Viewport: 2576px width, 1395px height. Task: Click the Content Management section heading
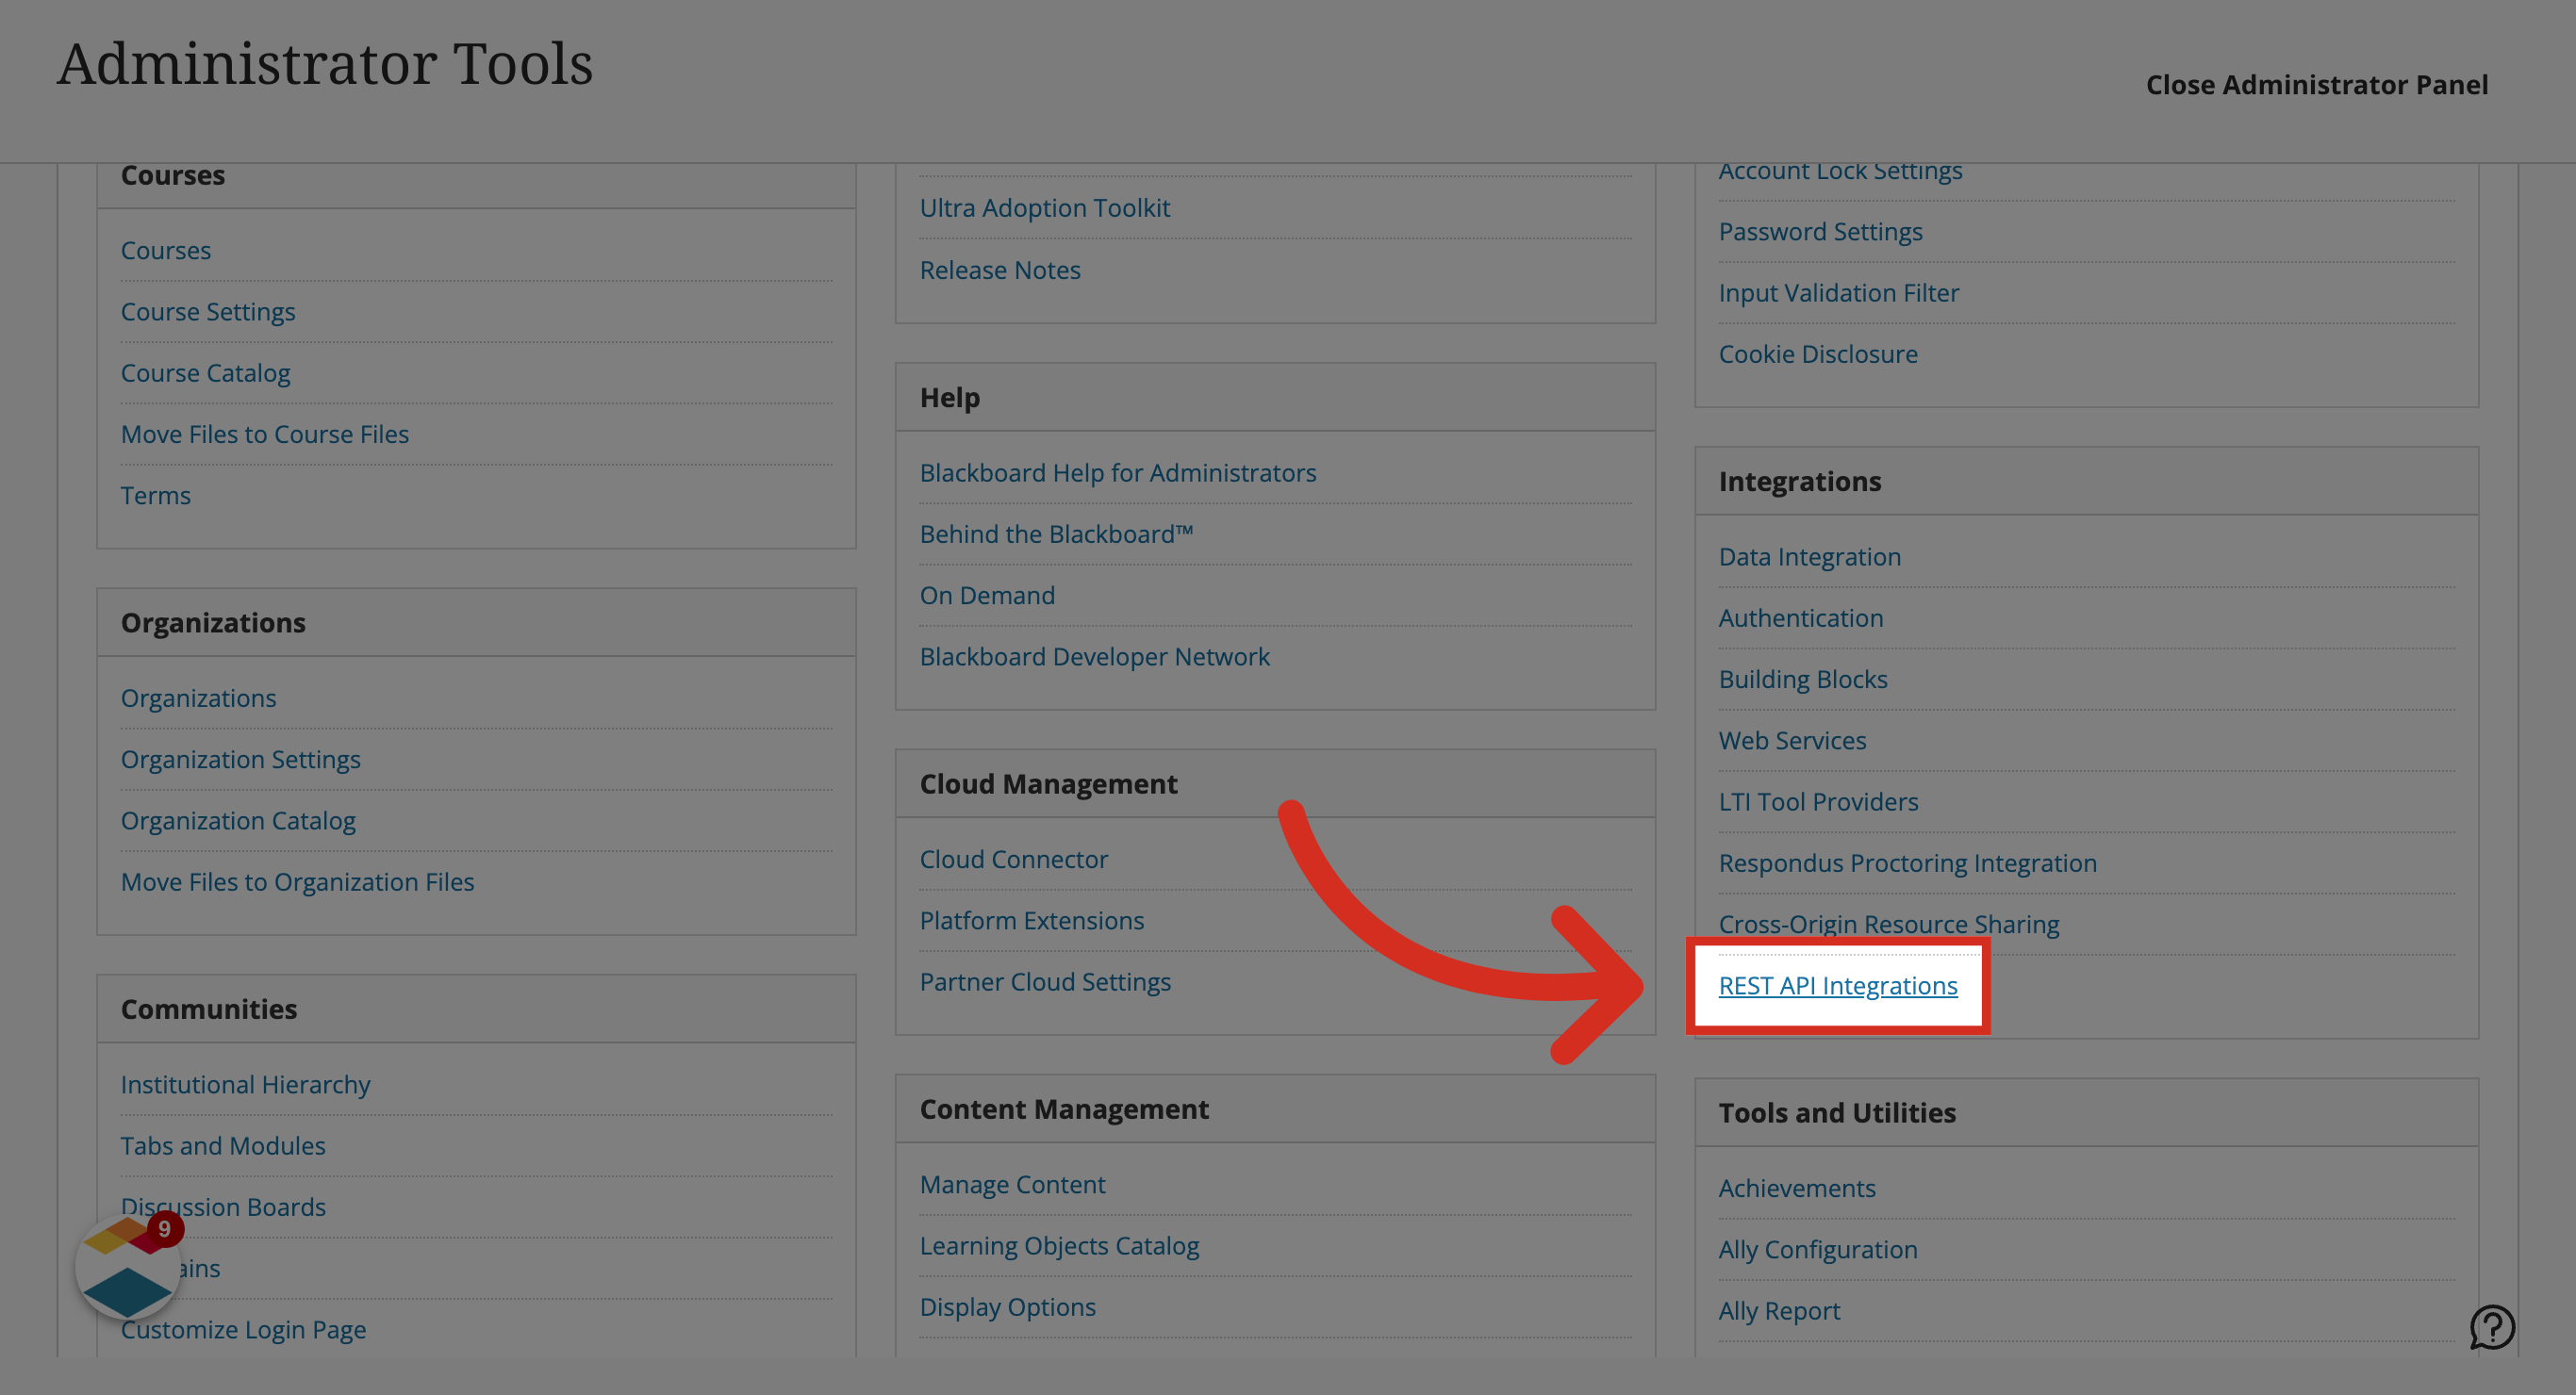[x=1064, y=1109]
